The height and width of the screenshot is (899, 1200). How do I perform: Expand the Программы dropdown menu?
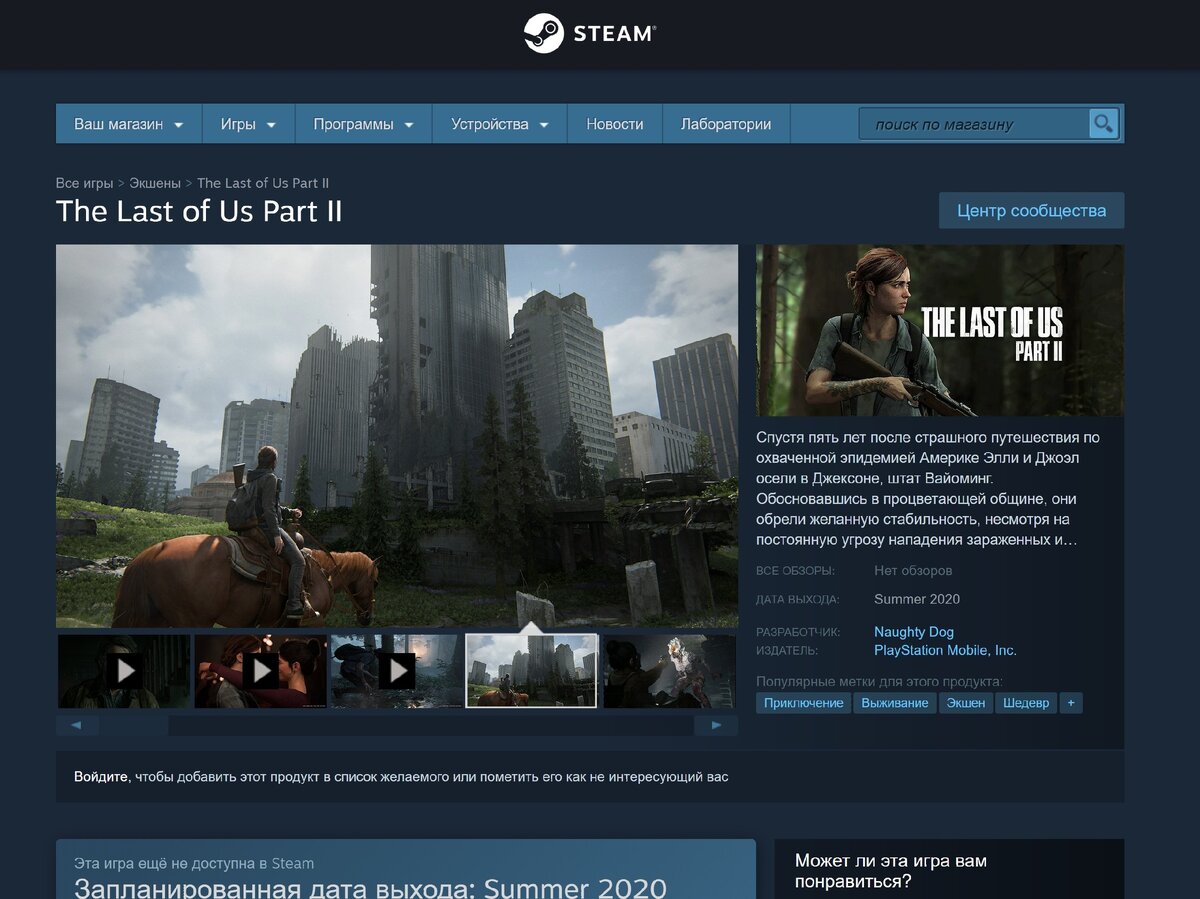click(364, 124)
